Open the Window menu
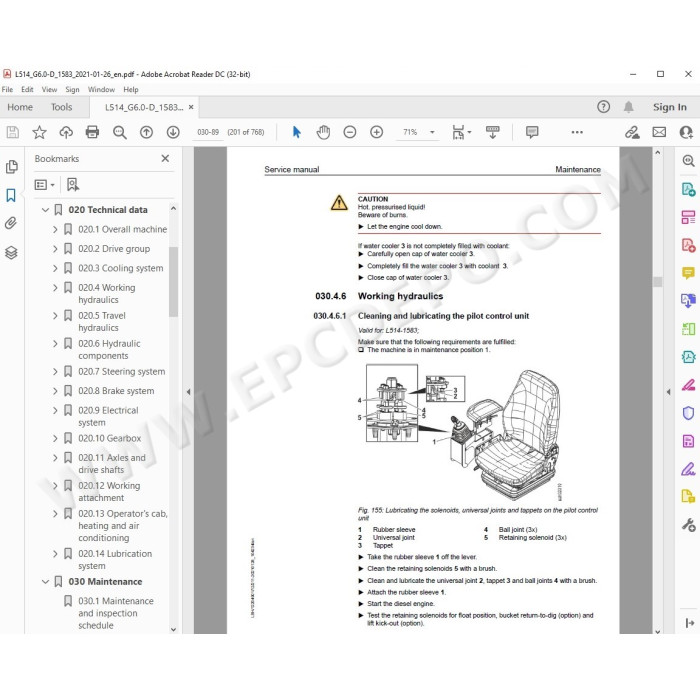700x700 pixels. coord(101,89)
